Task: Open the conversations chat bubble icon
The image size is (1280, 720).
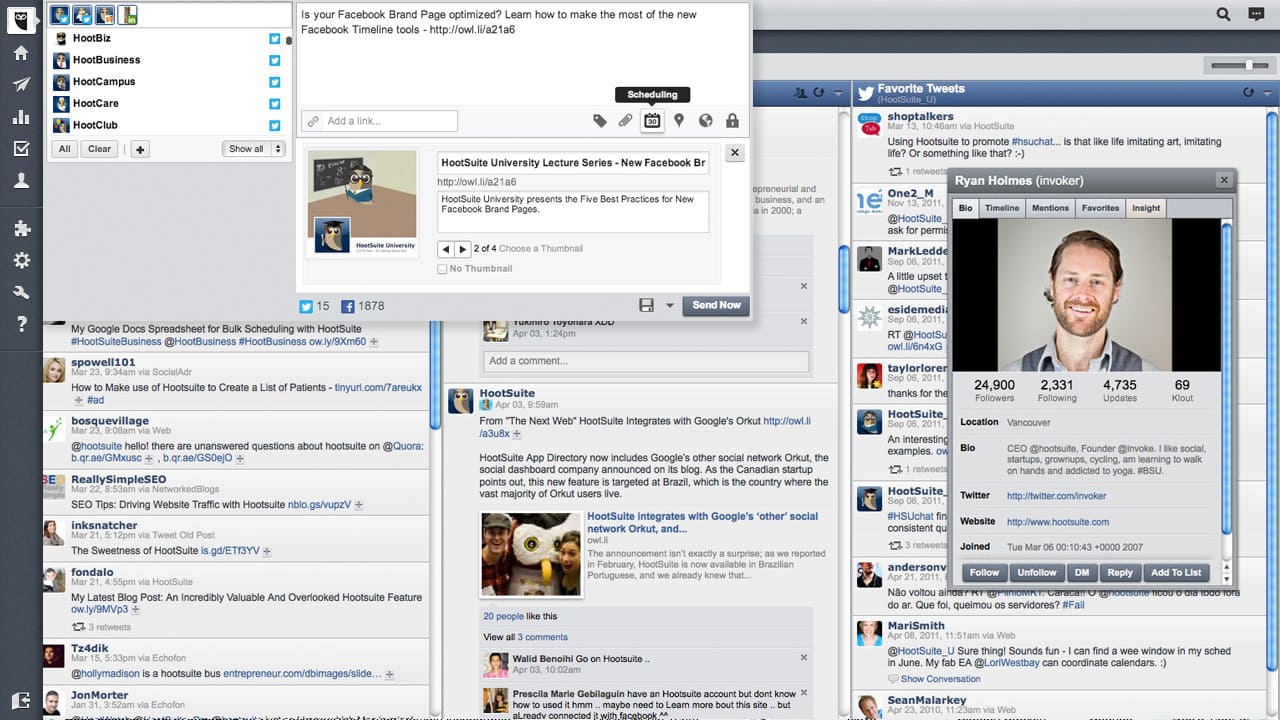Action: coord(1257,14)
